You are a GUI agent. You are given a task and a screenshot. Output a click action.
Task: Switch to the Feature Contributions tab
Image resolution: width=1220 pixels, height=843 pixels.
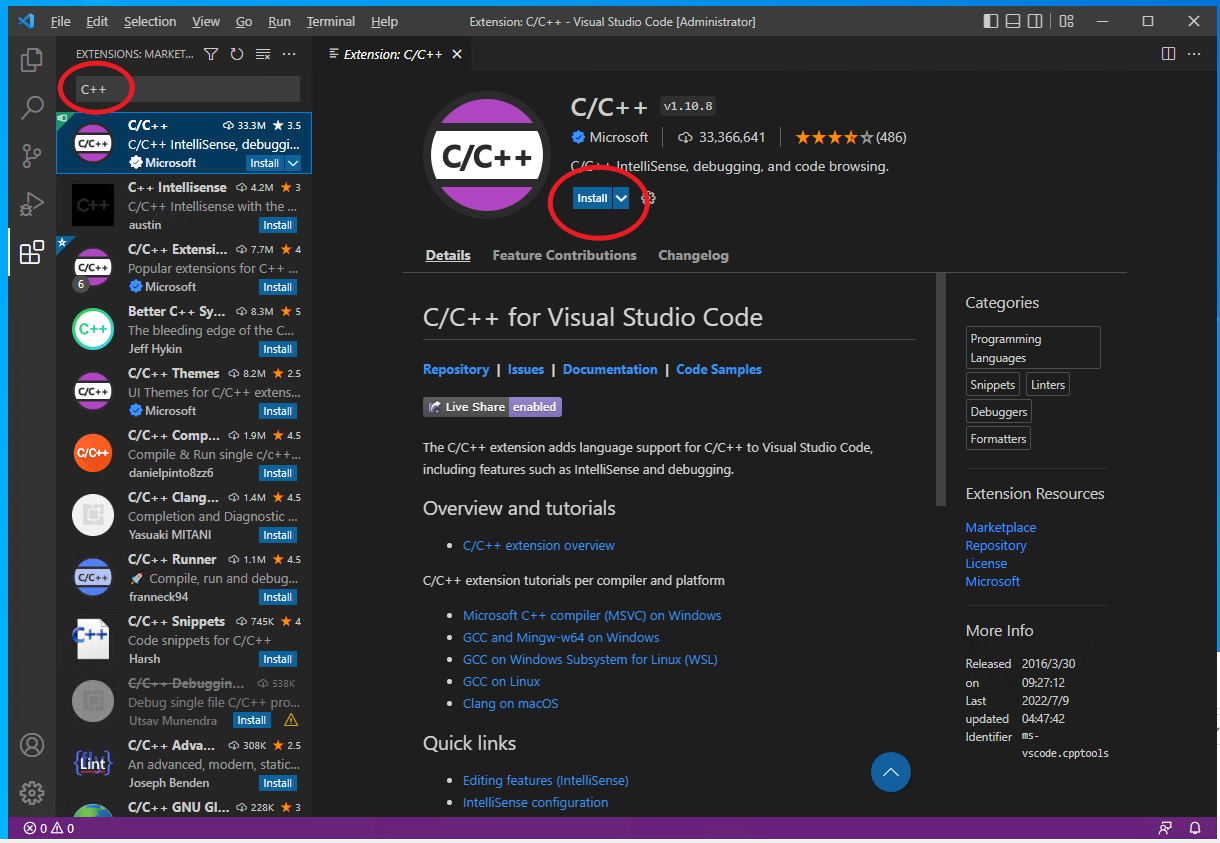coord(564,255)
